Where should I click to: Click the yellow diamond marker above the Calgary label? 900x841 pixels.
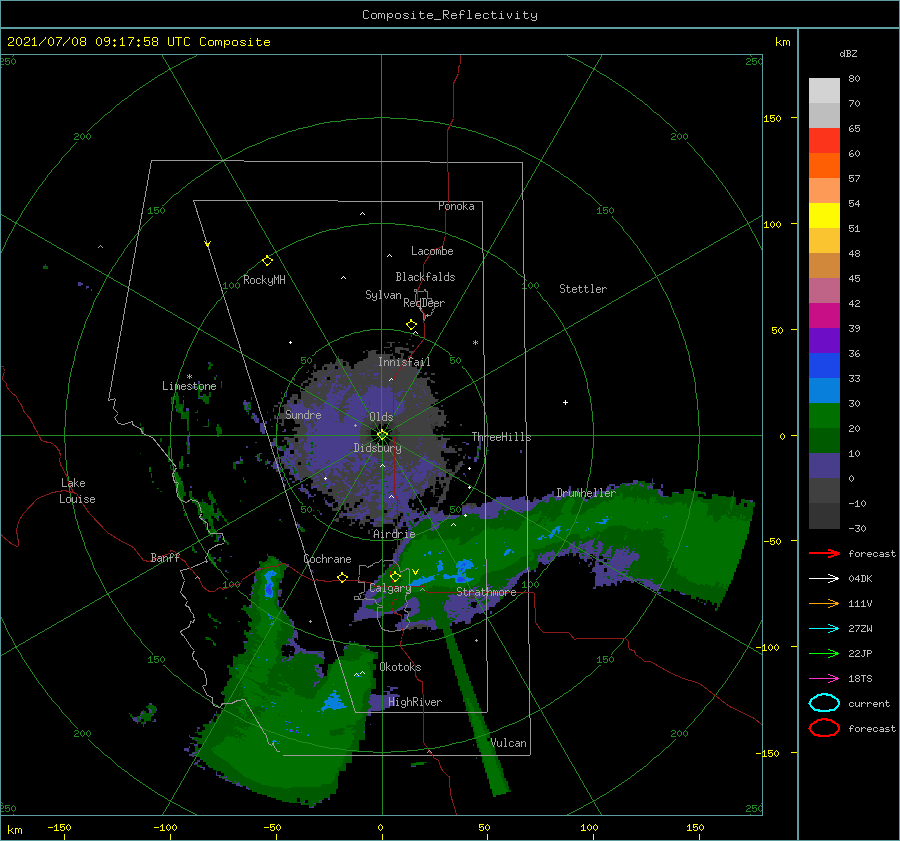(x=395, y=576)
